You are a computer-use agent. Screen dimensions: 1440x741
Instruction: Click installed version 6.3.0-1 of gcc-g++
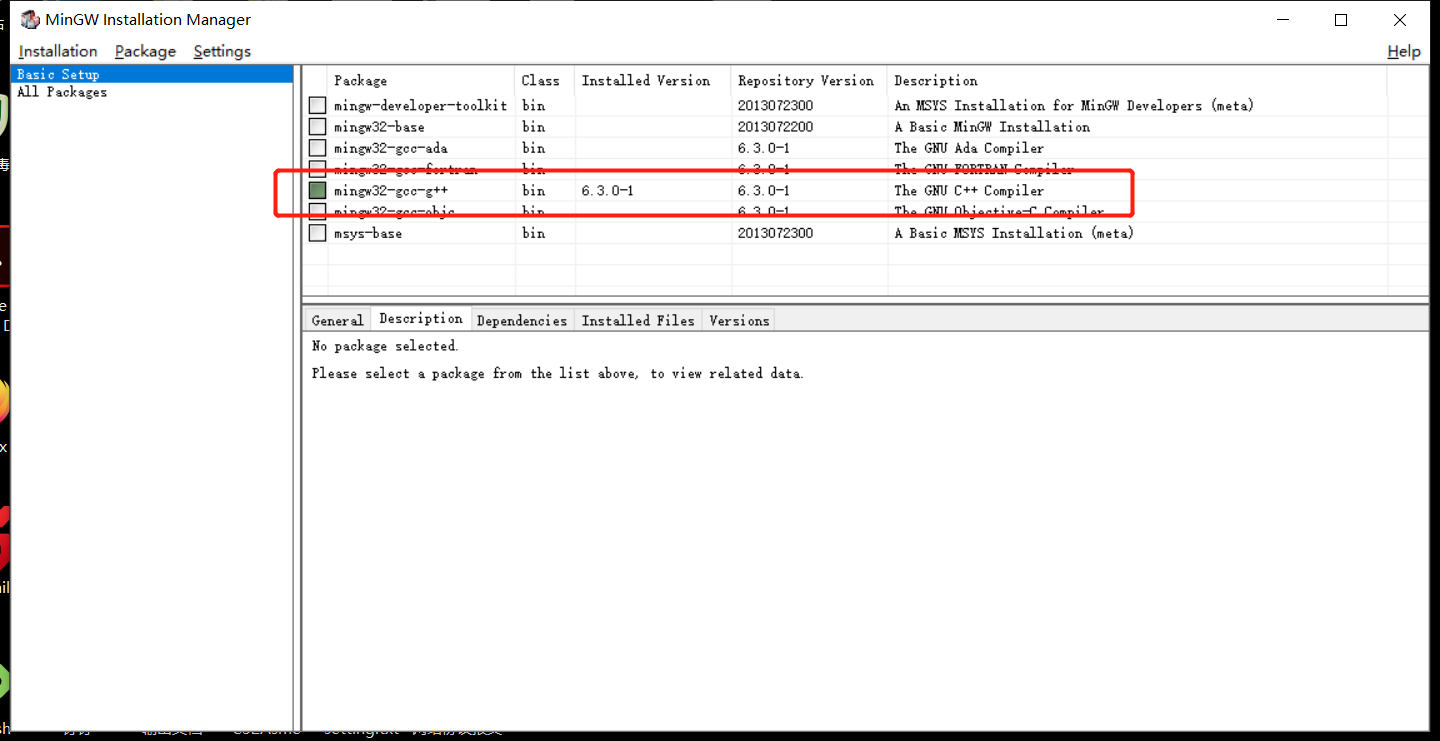point(607,190)
